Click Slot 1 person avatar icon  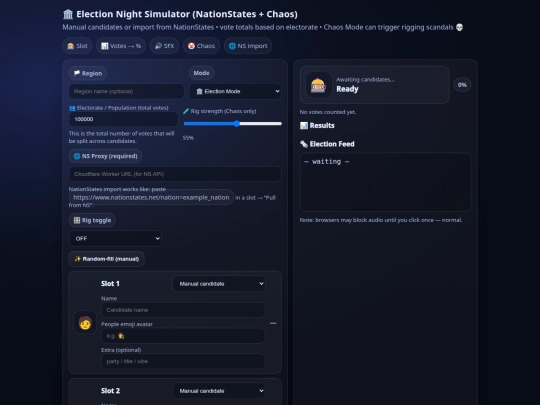85,323
